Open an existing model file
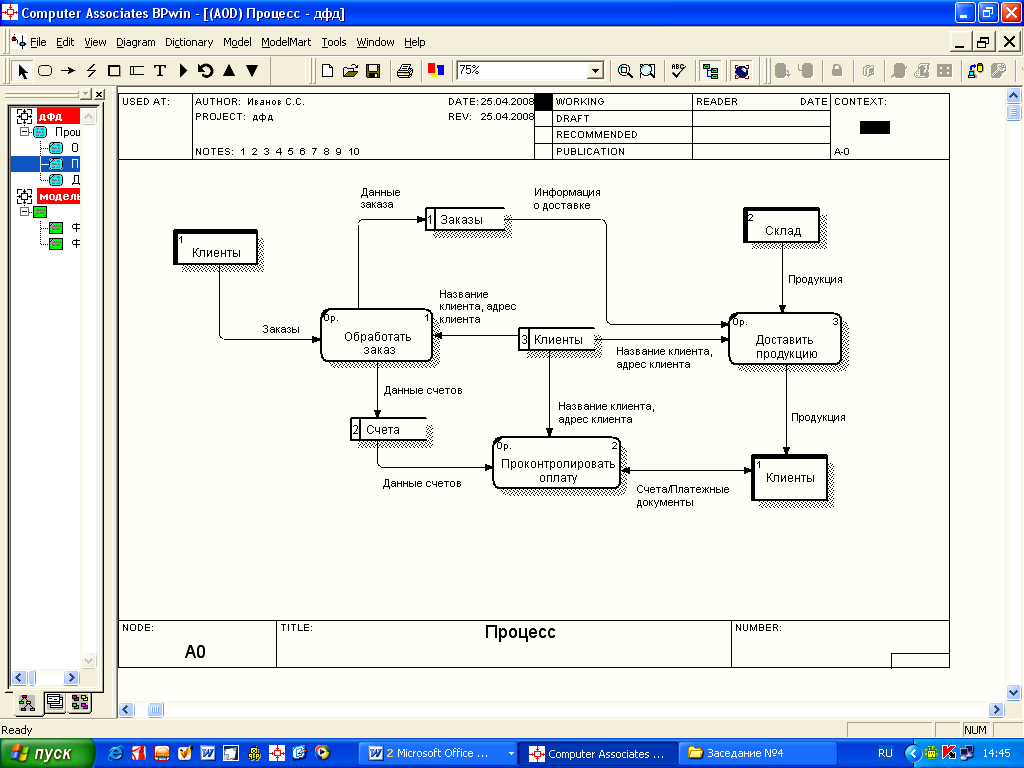Image resolution: width=1024 pixels, height=768 pixels. point(350,71)
